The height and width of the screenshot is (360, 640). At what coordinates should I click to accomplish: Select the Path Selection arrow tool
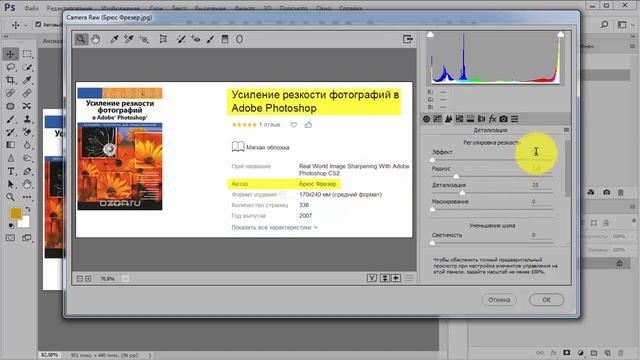pyautogui.click(x=11, y=184)
